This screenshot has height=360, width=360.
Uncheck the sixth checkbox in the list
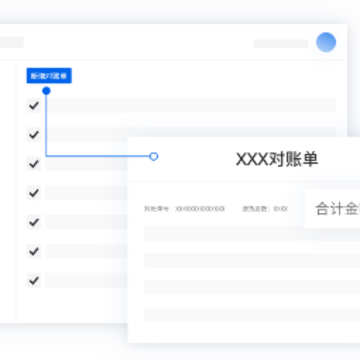click(x=34, y=251)
